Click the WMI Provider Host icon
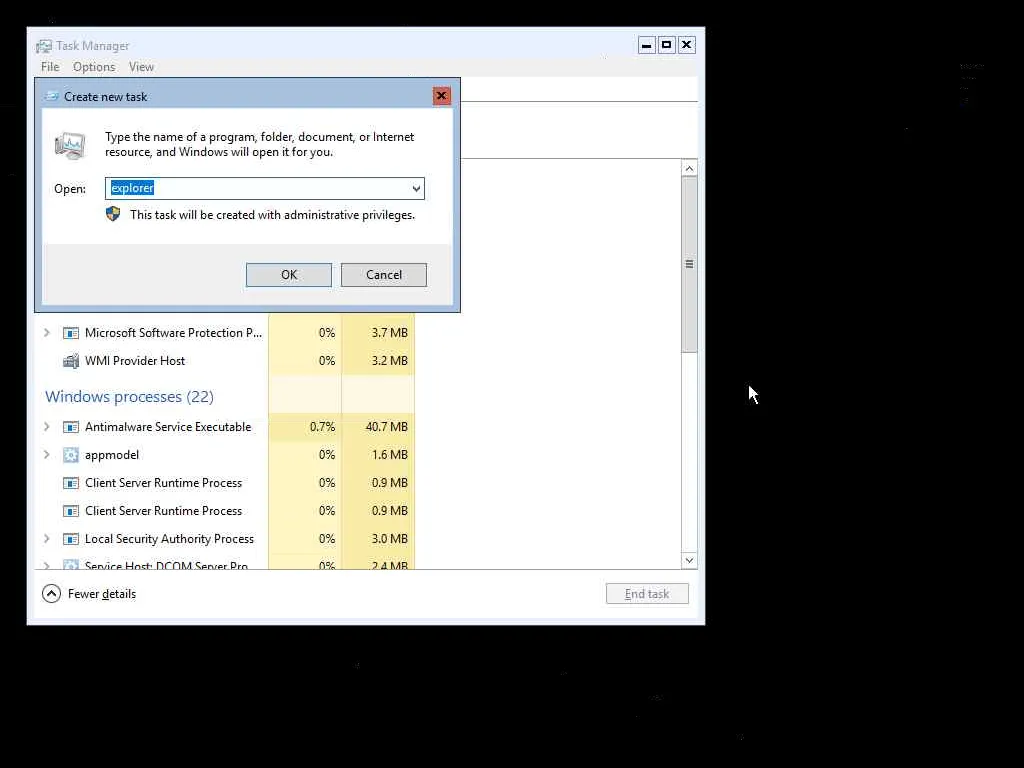 pyautogui.click(x=71, y=361)
